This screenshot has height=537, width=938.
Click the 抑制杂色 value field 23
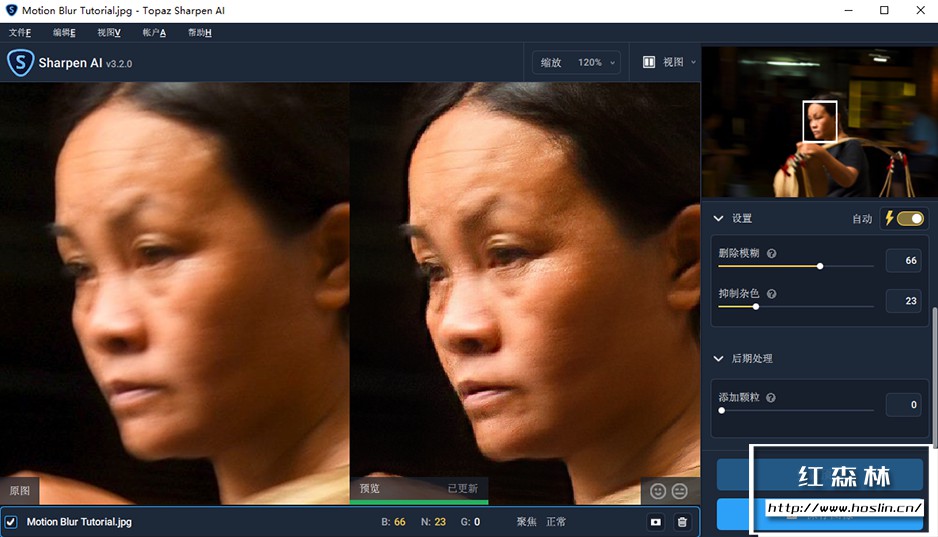point(903,301)
